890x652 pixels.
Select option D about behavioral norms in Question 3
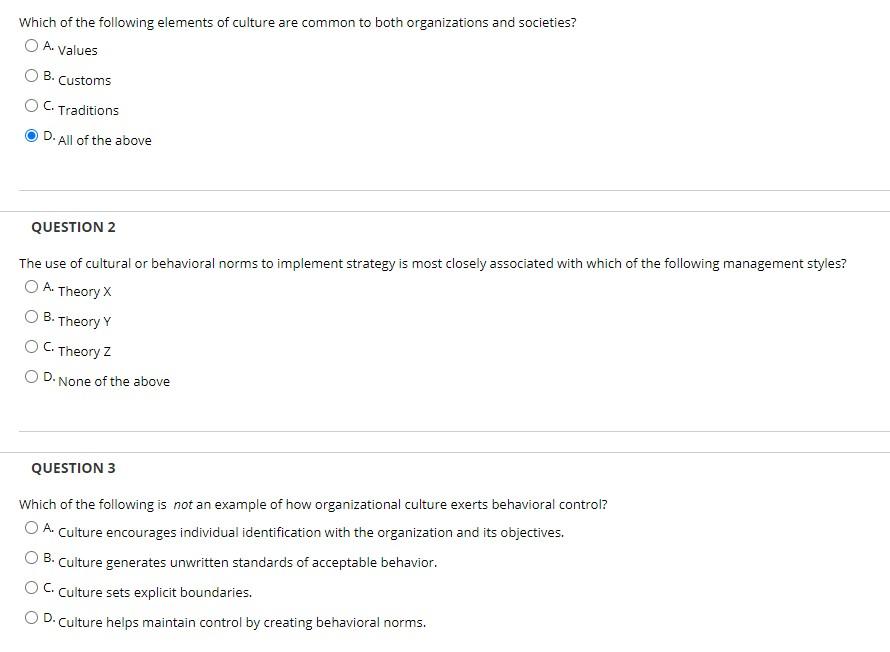pyautogui.click(x=31, y=617)
